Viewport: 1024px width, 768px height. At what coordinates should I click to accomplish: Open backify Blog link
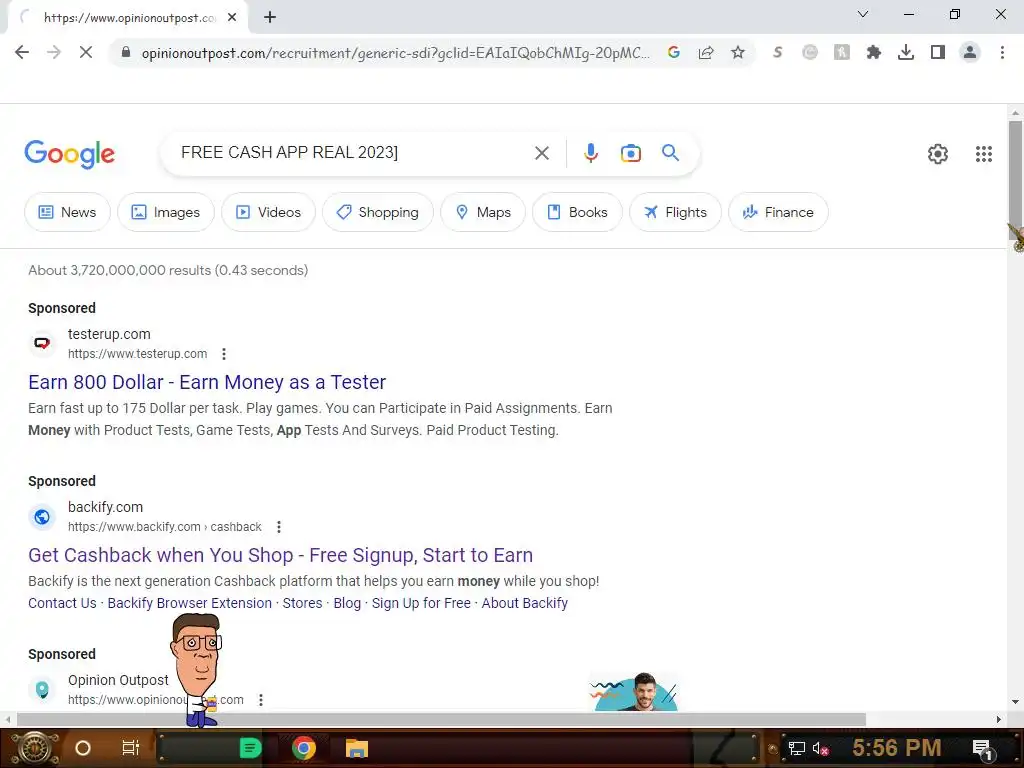click(x=347, y=603)
